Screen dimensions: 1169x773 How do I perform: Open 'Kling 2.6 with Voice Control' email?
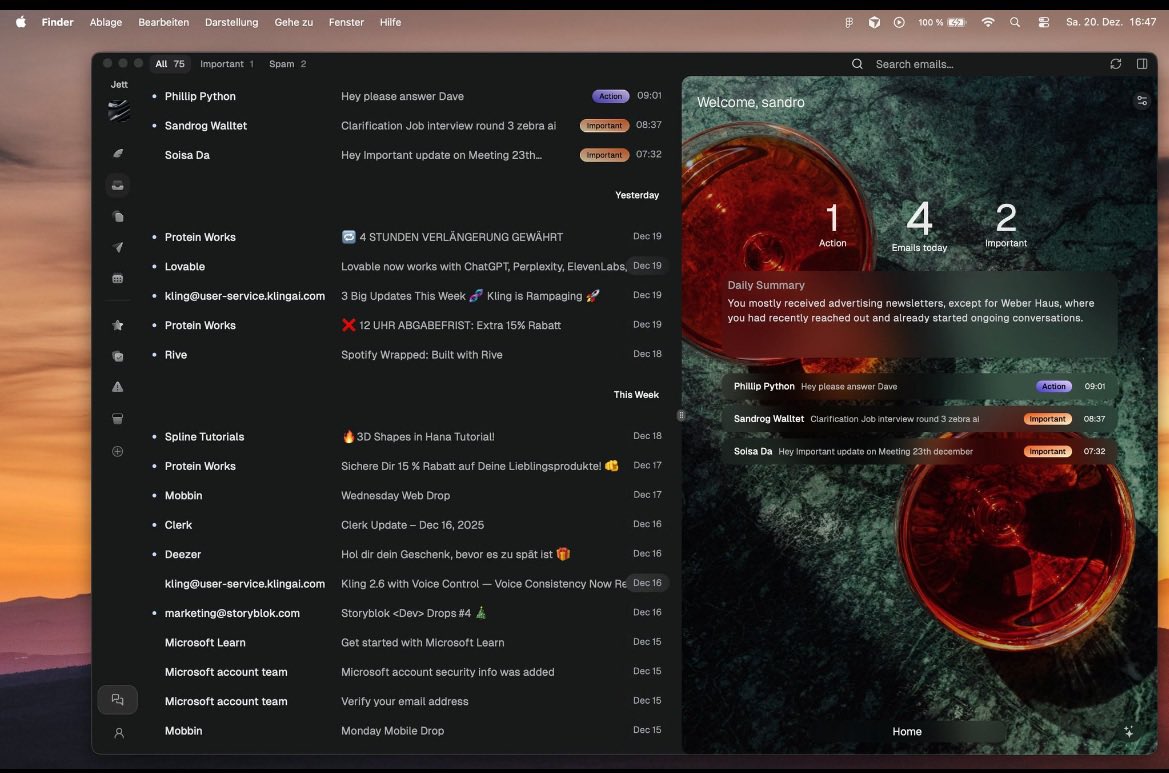tap(407, 584)
